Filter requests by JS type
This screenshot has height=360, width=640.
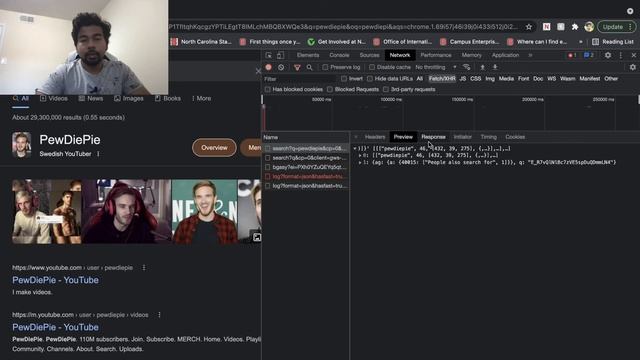click(x=462, y=79)
